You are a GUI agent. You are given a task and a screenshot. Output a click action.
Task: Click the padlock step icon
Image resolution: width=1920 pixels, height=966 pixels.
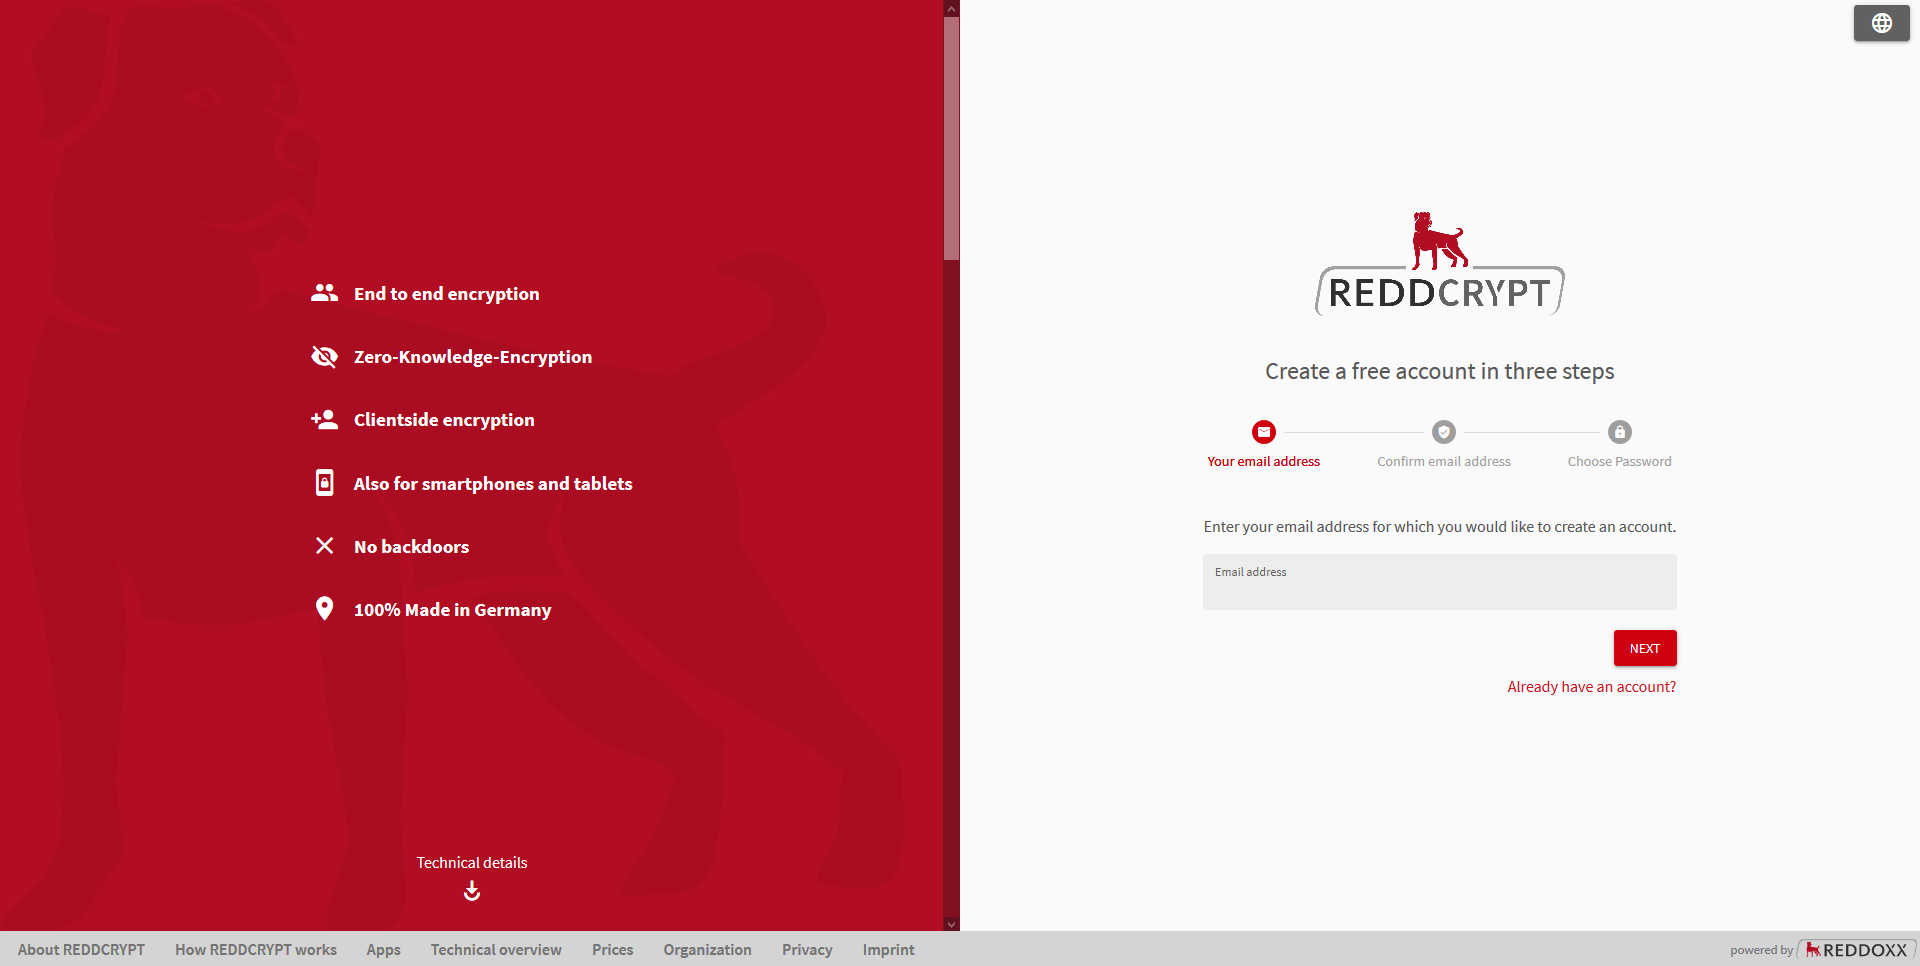point(1620,432)
